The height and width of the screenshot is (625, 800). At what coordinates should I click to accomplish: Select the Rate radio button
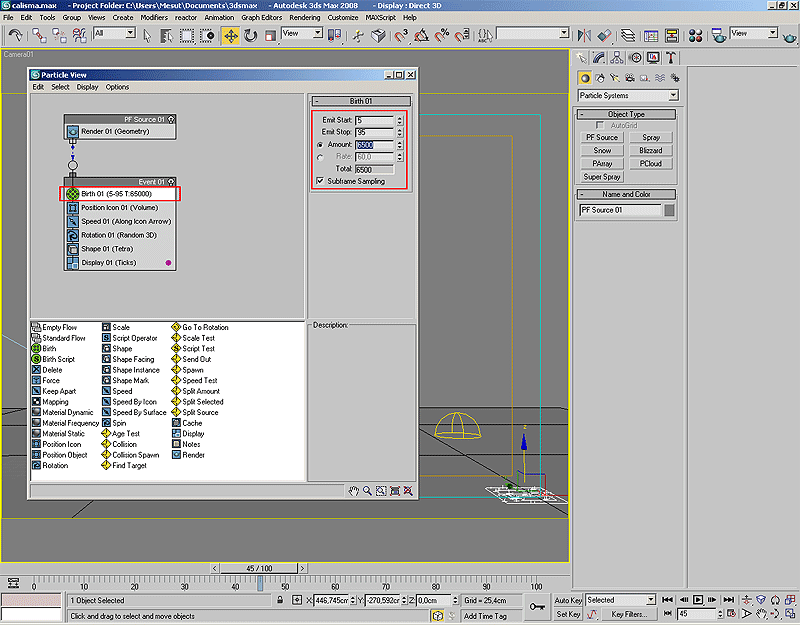(320, 157)
